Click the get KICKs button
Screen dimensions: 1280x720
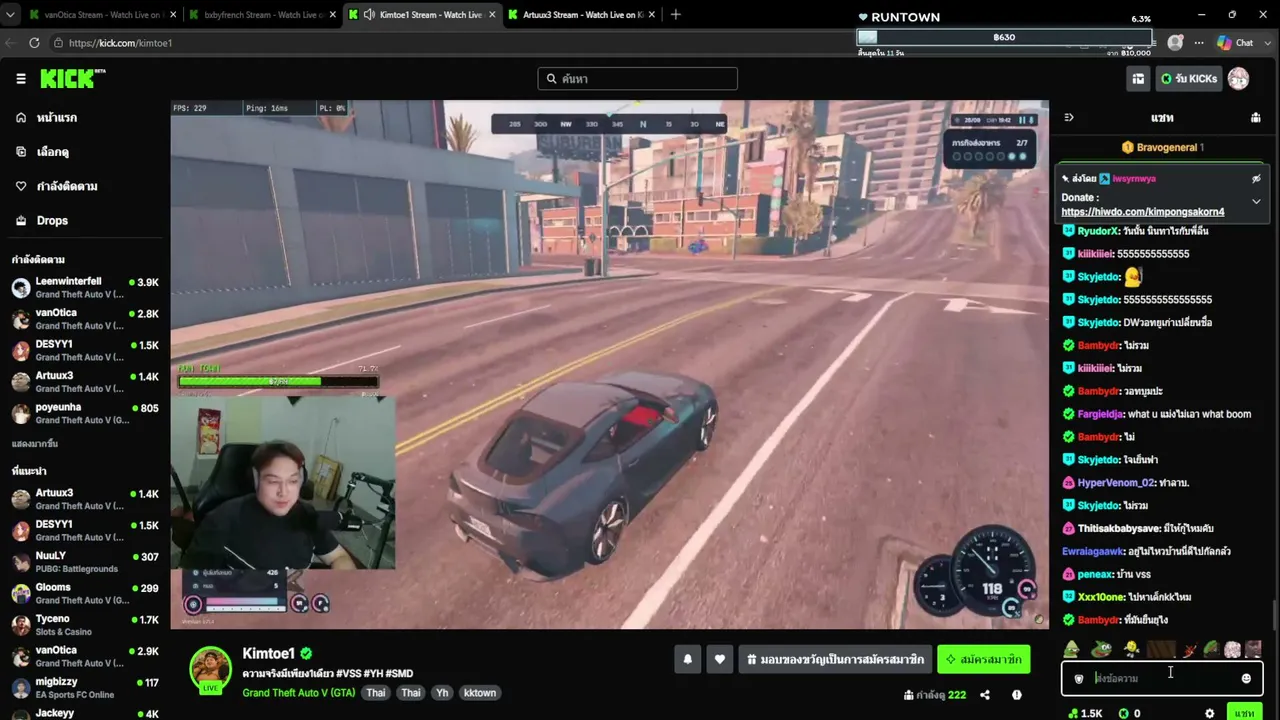coord(1188,79)
